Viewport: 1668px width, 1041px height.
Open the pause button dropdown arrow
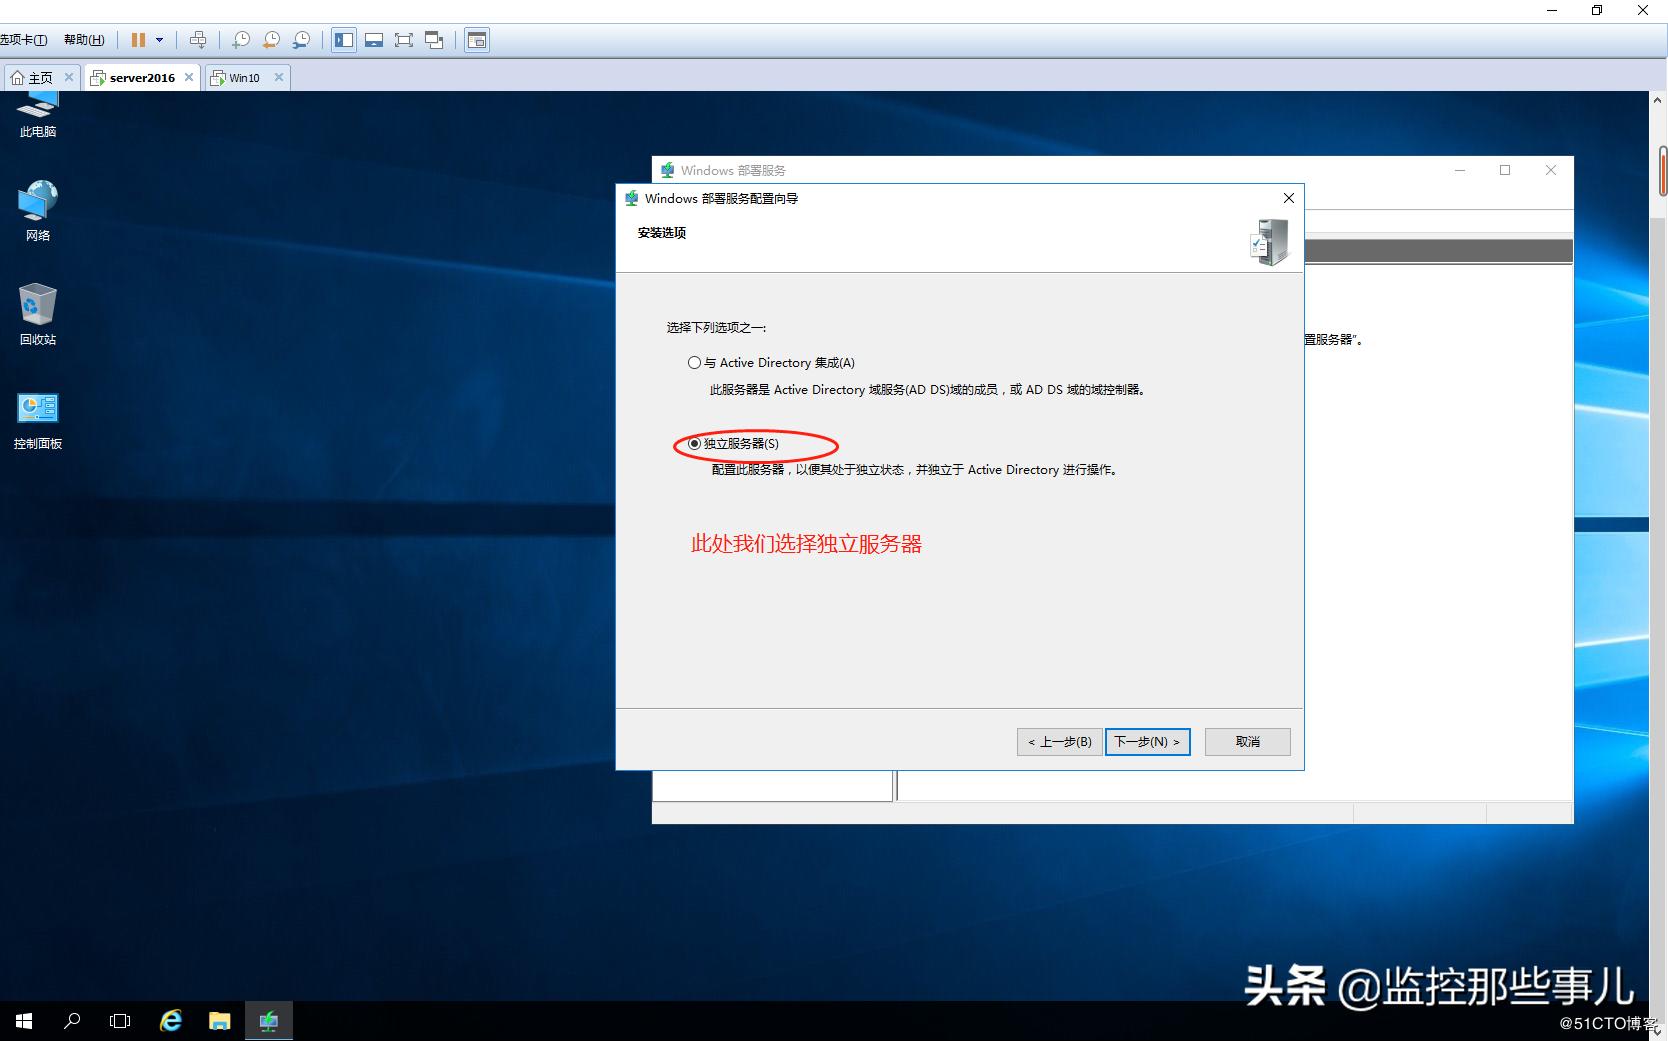click(158, 40)
